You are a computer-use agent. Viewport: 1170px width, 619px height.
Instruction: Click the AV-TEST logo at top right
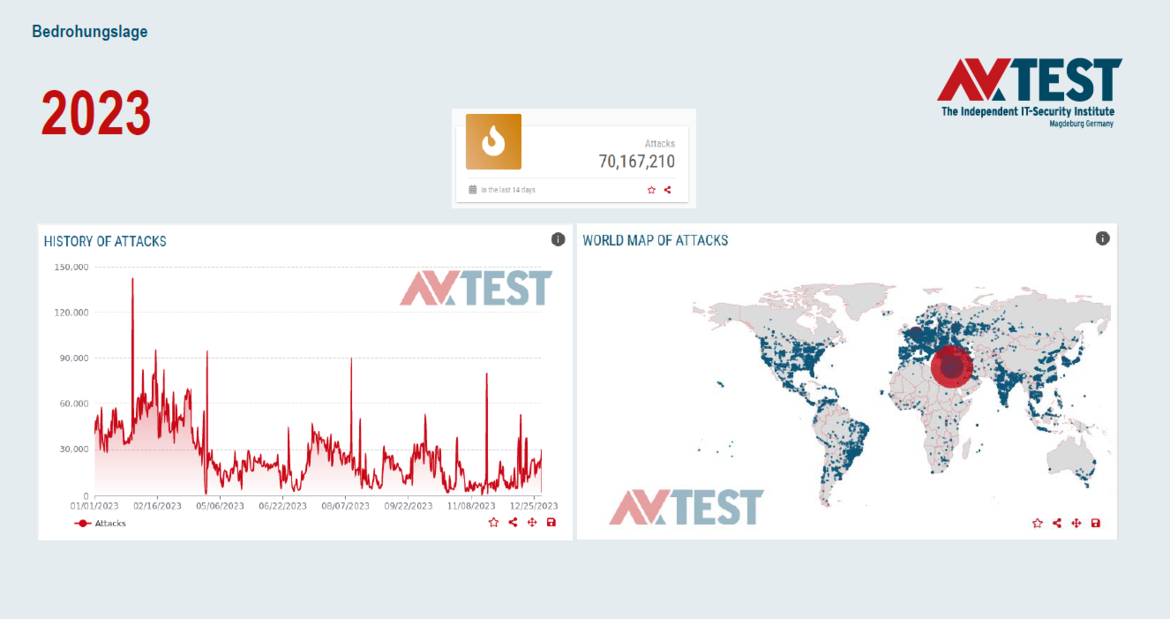tap(1028, 90)
